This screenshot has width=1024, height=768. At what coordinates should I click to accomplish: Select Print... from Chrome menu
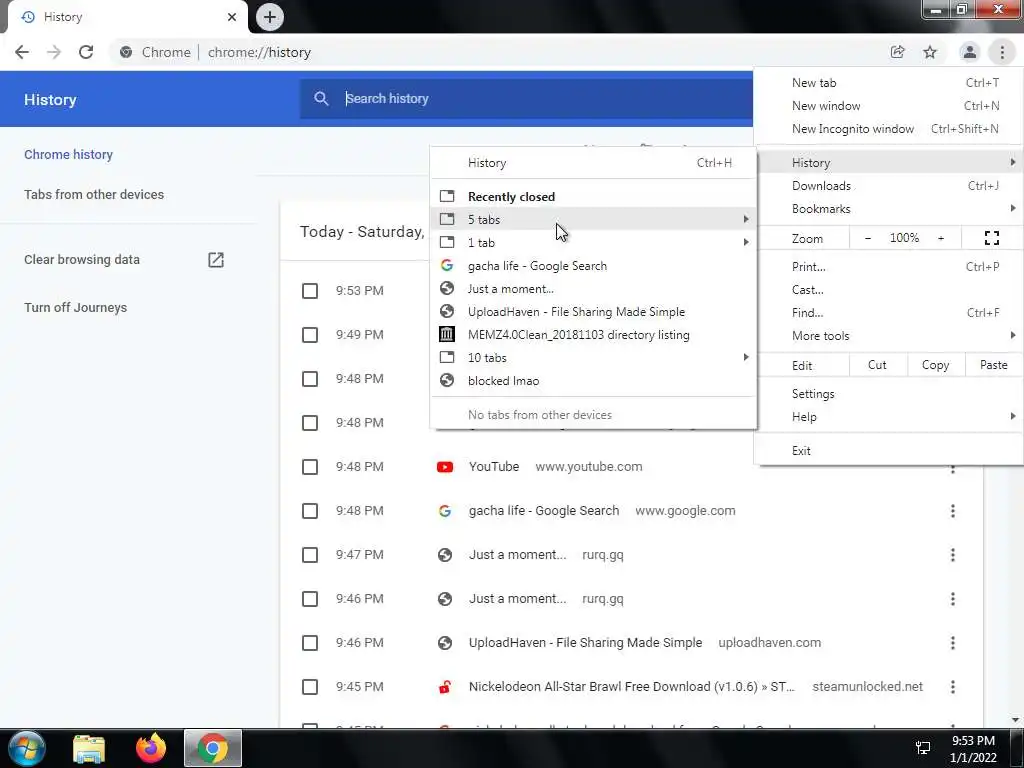coord(888,266)
